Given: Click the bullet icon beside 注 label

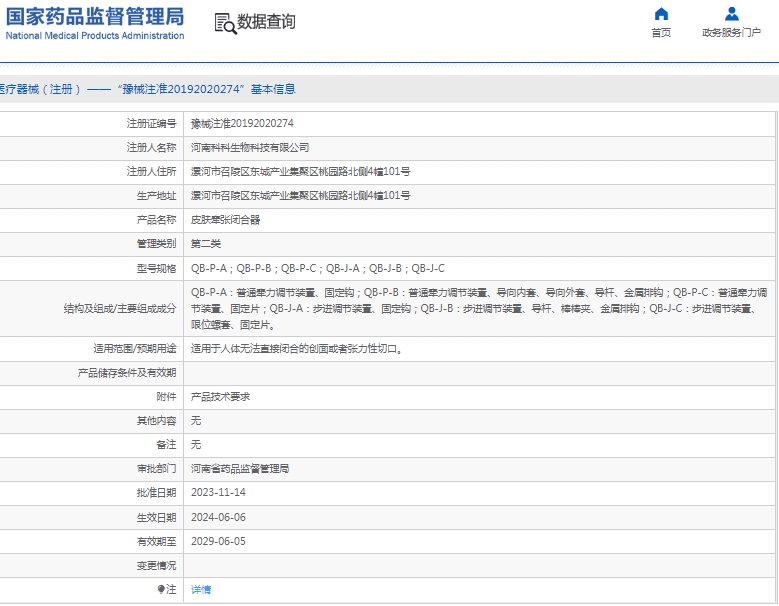Looking at the screenshot, I should 161,590.
